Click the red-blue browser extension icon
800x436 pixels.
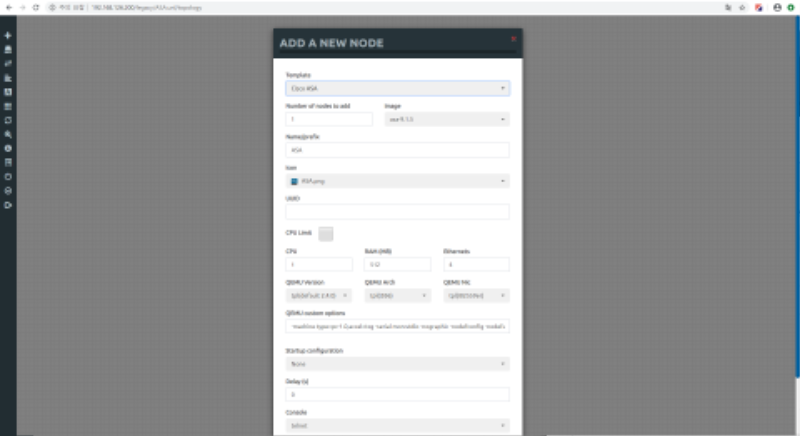point(759,8)
